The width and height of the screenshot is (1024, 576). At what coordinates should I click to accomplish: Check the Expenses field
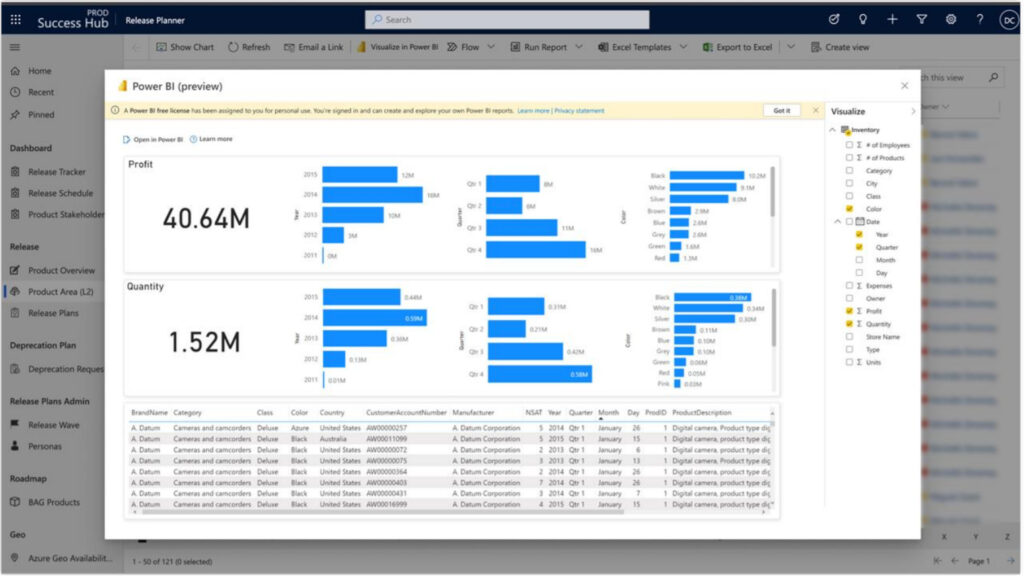coord(849,285)
